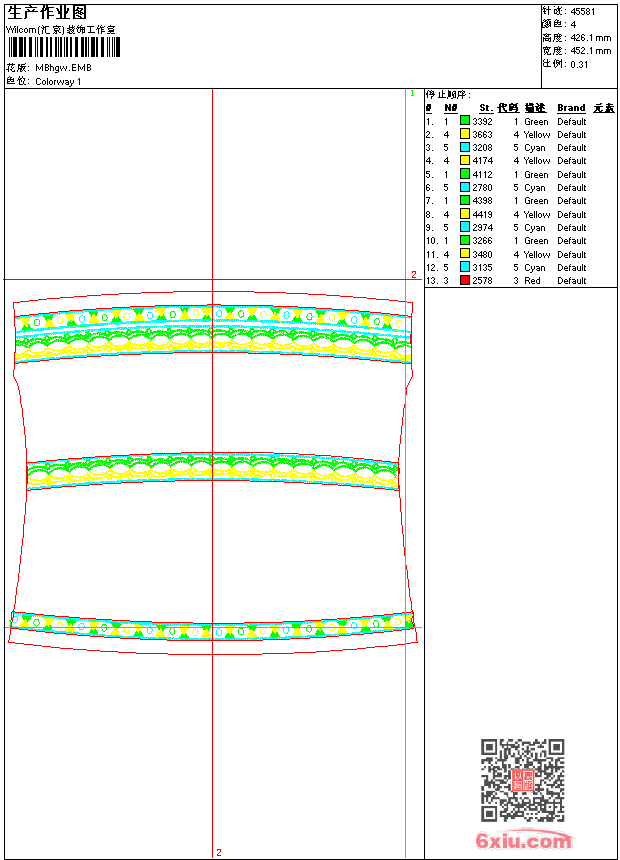Click the Green description in row 1
This screenshot has height=860, width=620.
[x=536, y=122]
